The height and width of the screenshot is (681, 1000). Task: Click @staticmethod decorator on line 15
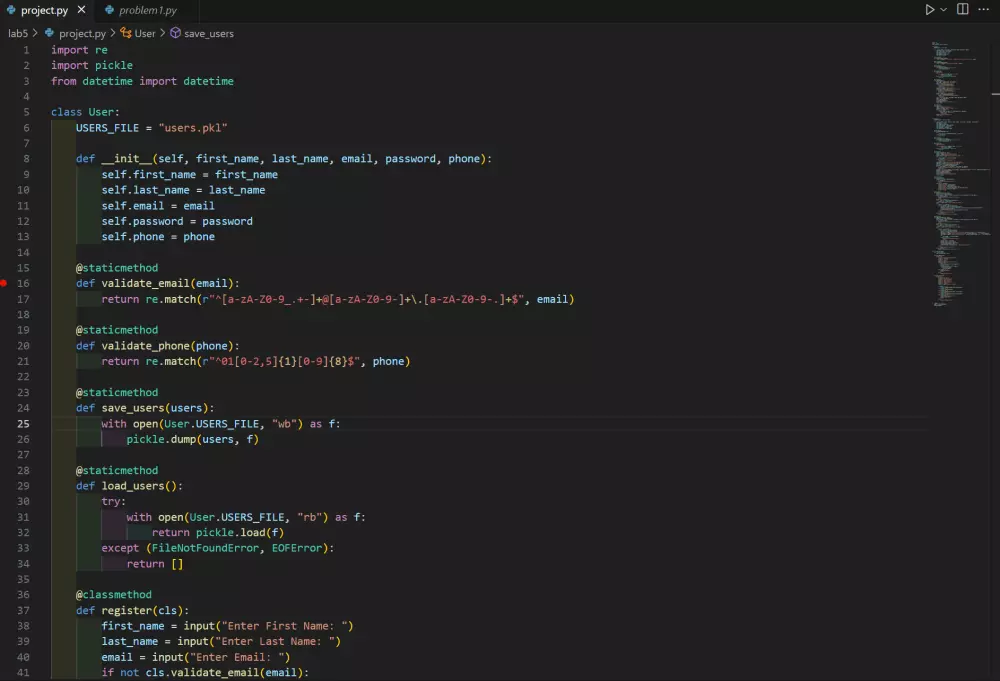117,268
